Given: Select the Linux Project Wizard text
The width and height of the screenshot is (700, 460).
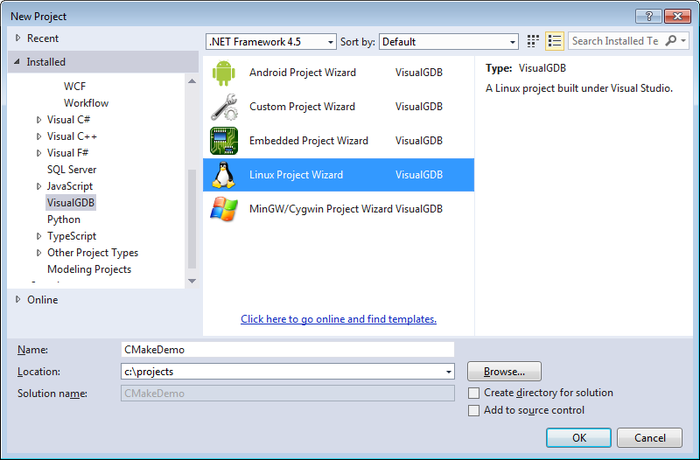Looking at the screenshot, I should point(296,175).
